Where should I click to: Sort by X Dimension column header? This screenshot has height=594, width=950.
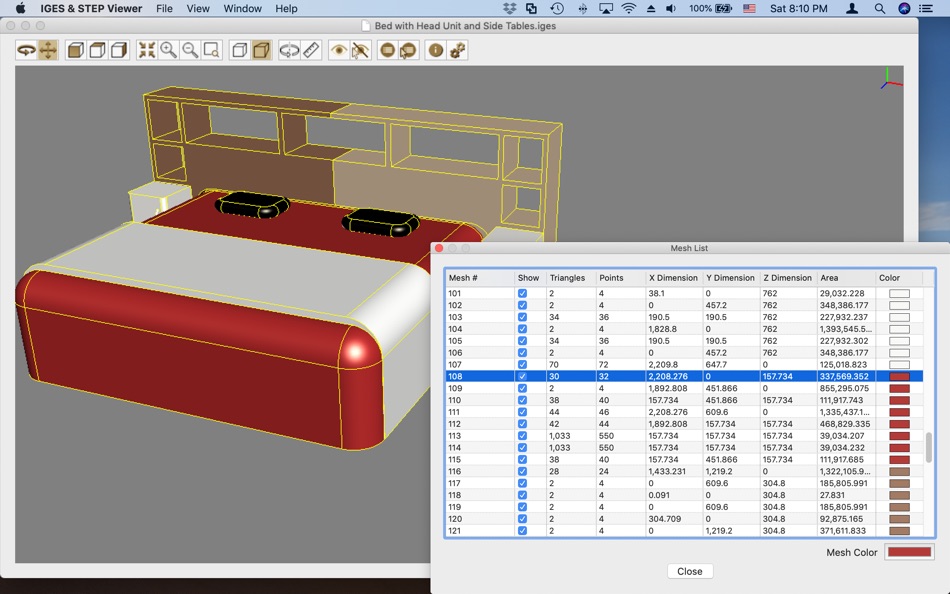673,278
